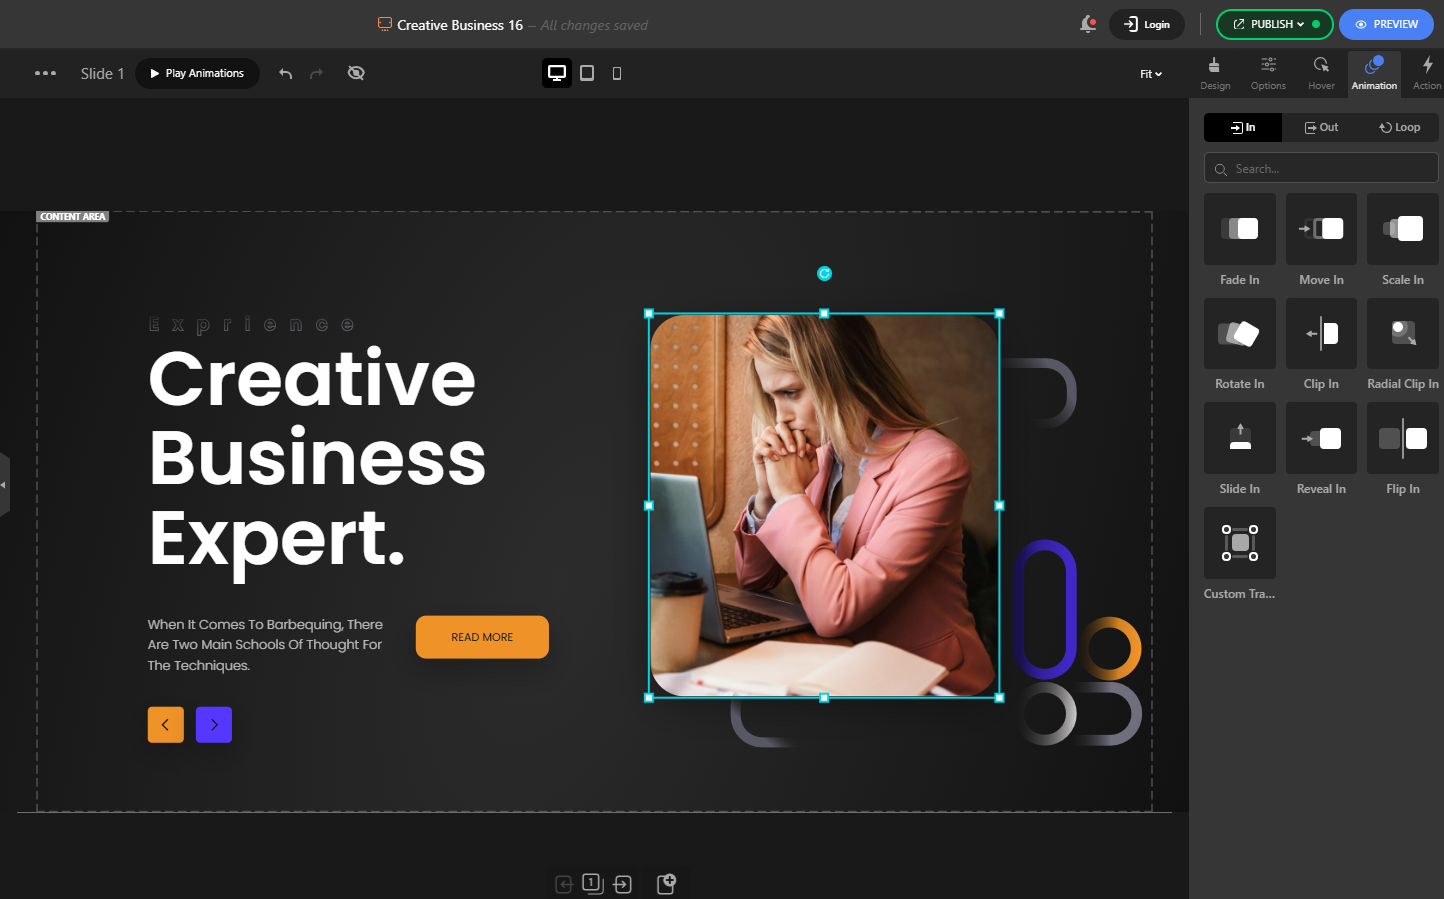Screen dimensions: 1444x899
Task: Open the Publish dropdown
Action: [1275, 24]
